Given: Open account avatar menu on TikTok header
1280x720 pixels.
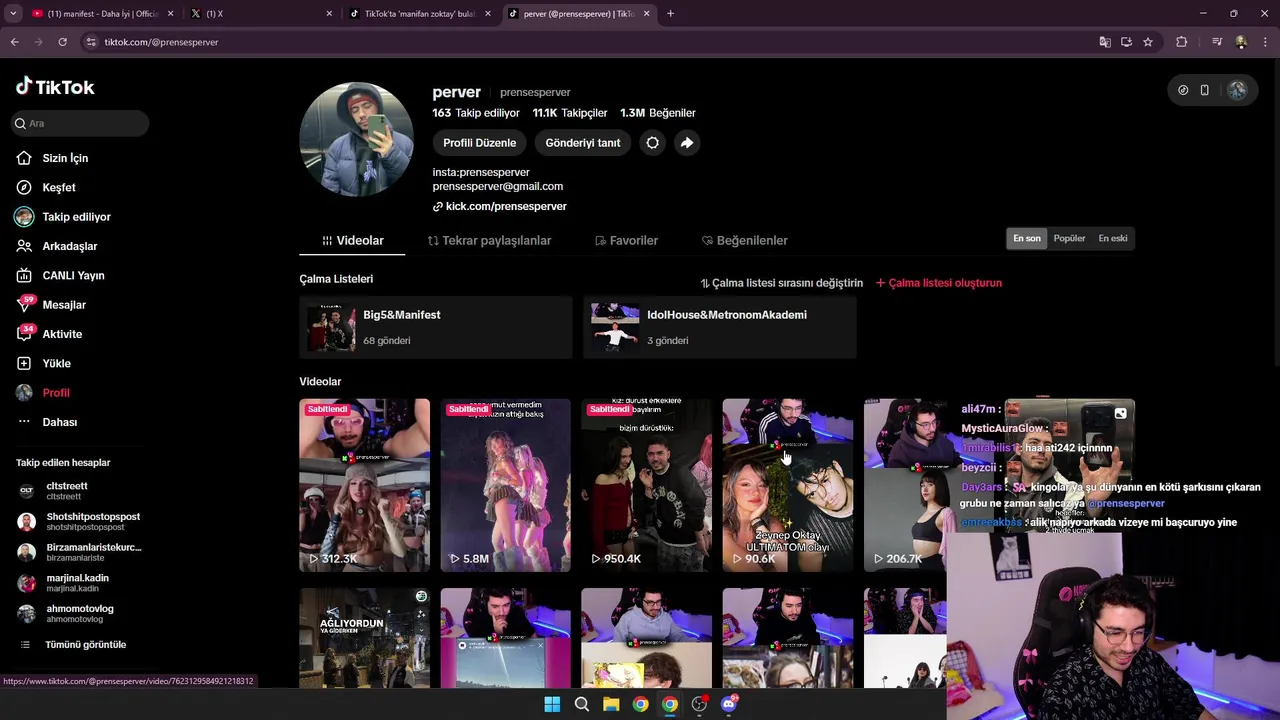Looking at the screenshot, I should 1237,90.
